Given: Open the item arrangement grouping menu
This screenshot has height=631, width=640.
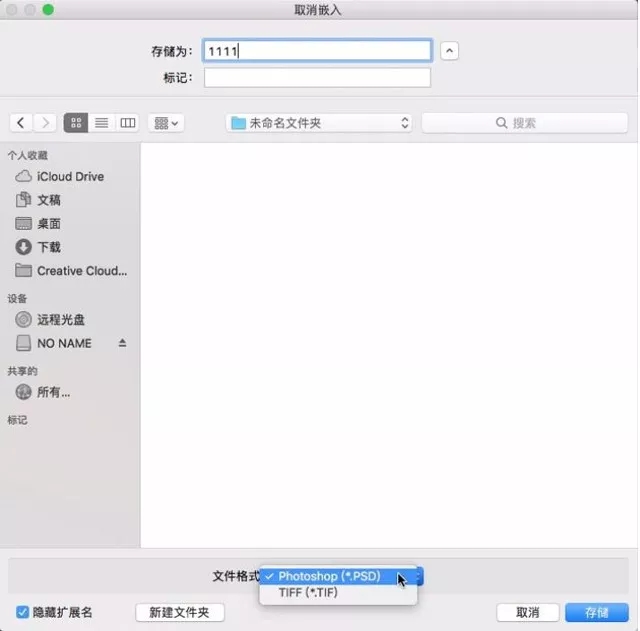Looking at the screenshot, I should pyautogui.click(x=166, y=123).
